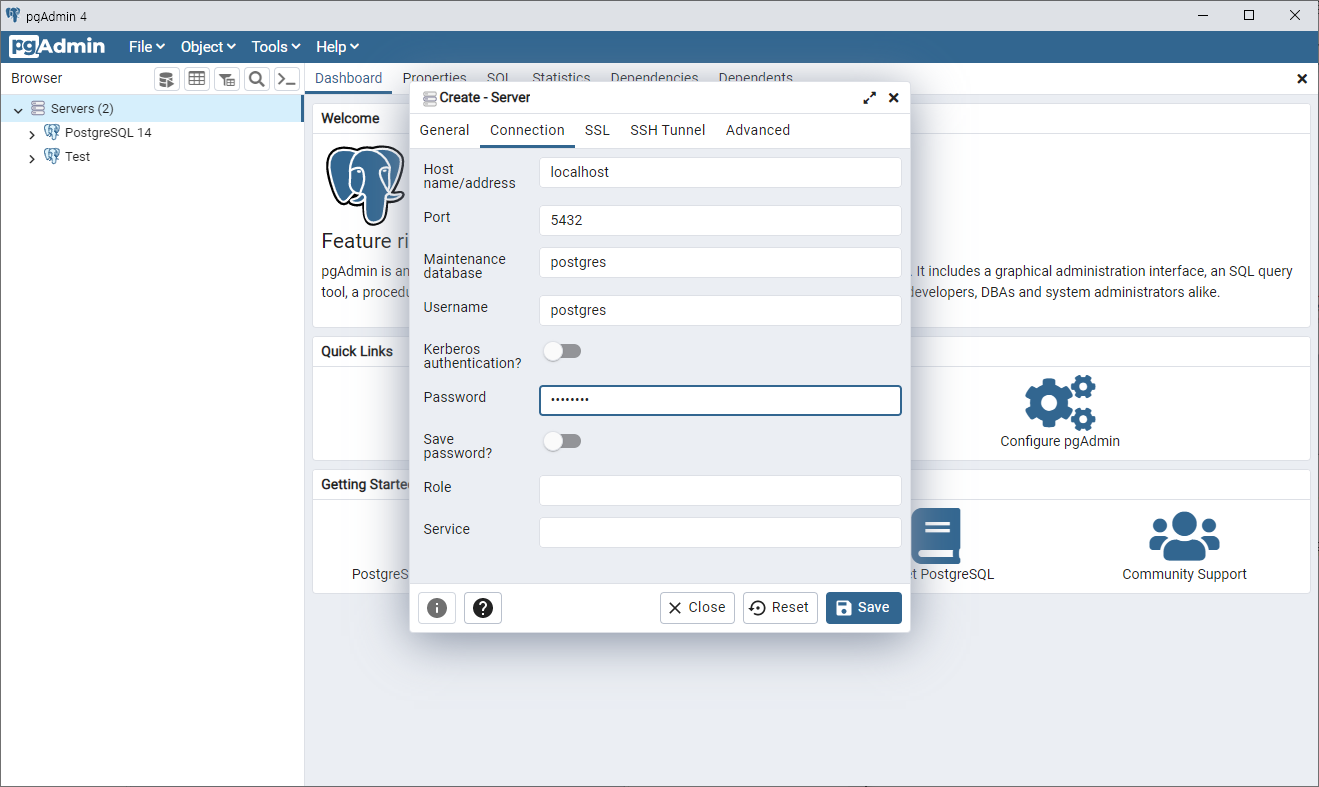The width and height of the screenshot is (1319, 787).
Task: Open the SSH Tunnel tab
Action: point(667,130)
